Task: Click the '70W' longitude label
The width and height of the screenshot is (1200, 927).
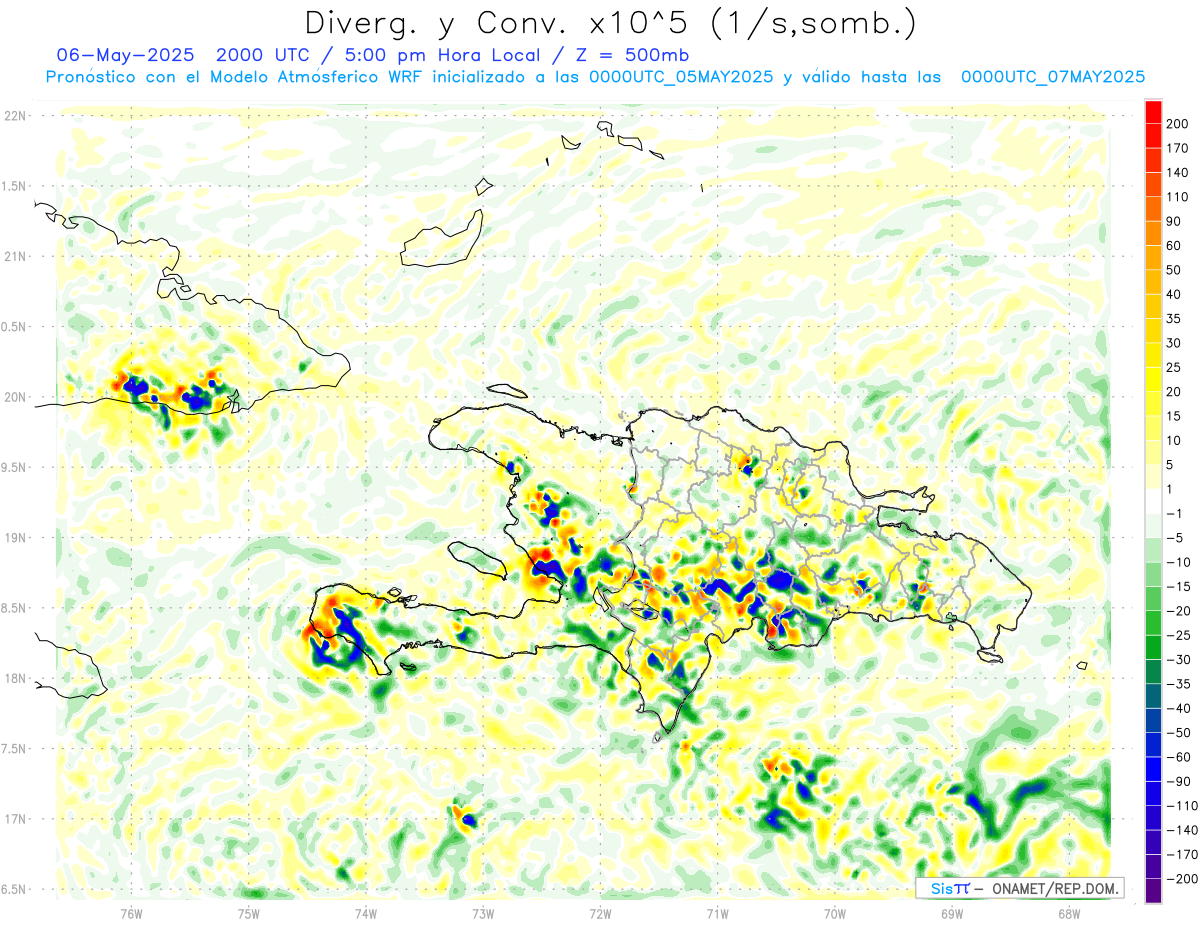Action: click(834, 913)
